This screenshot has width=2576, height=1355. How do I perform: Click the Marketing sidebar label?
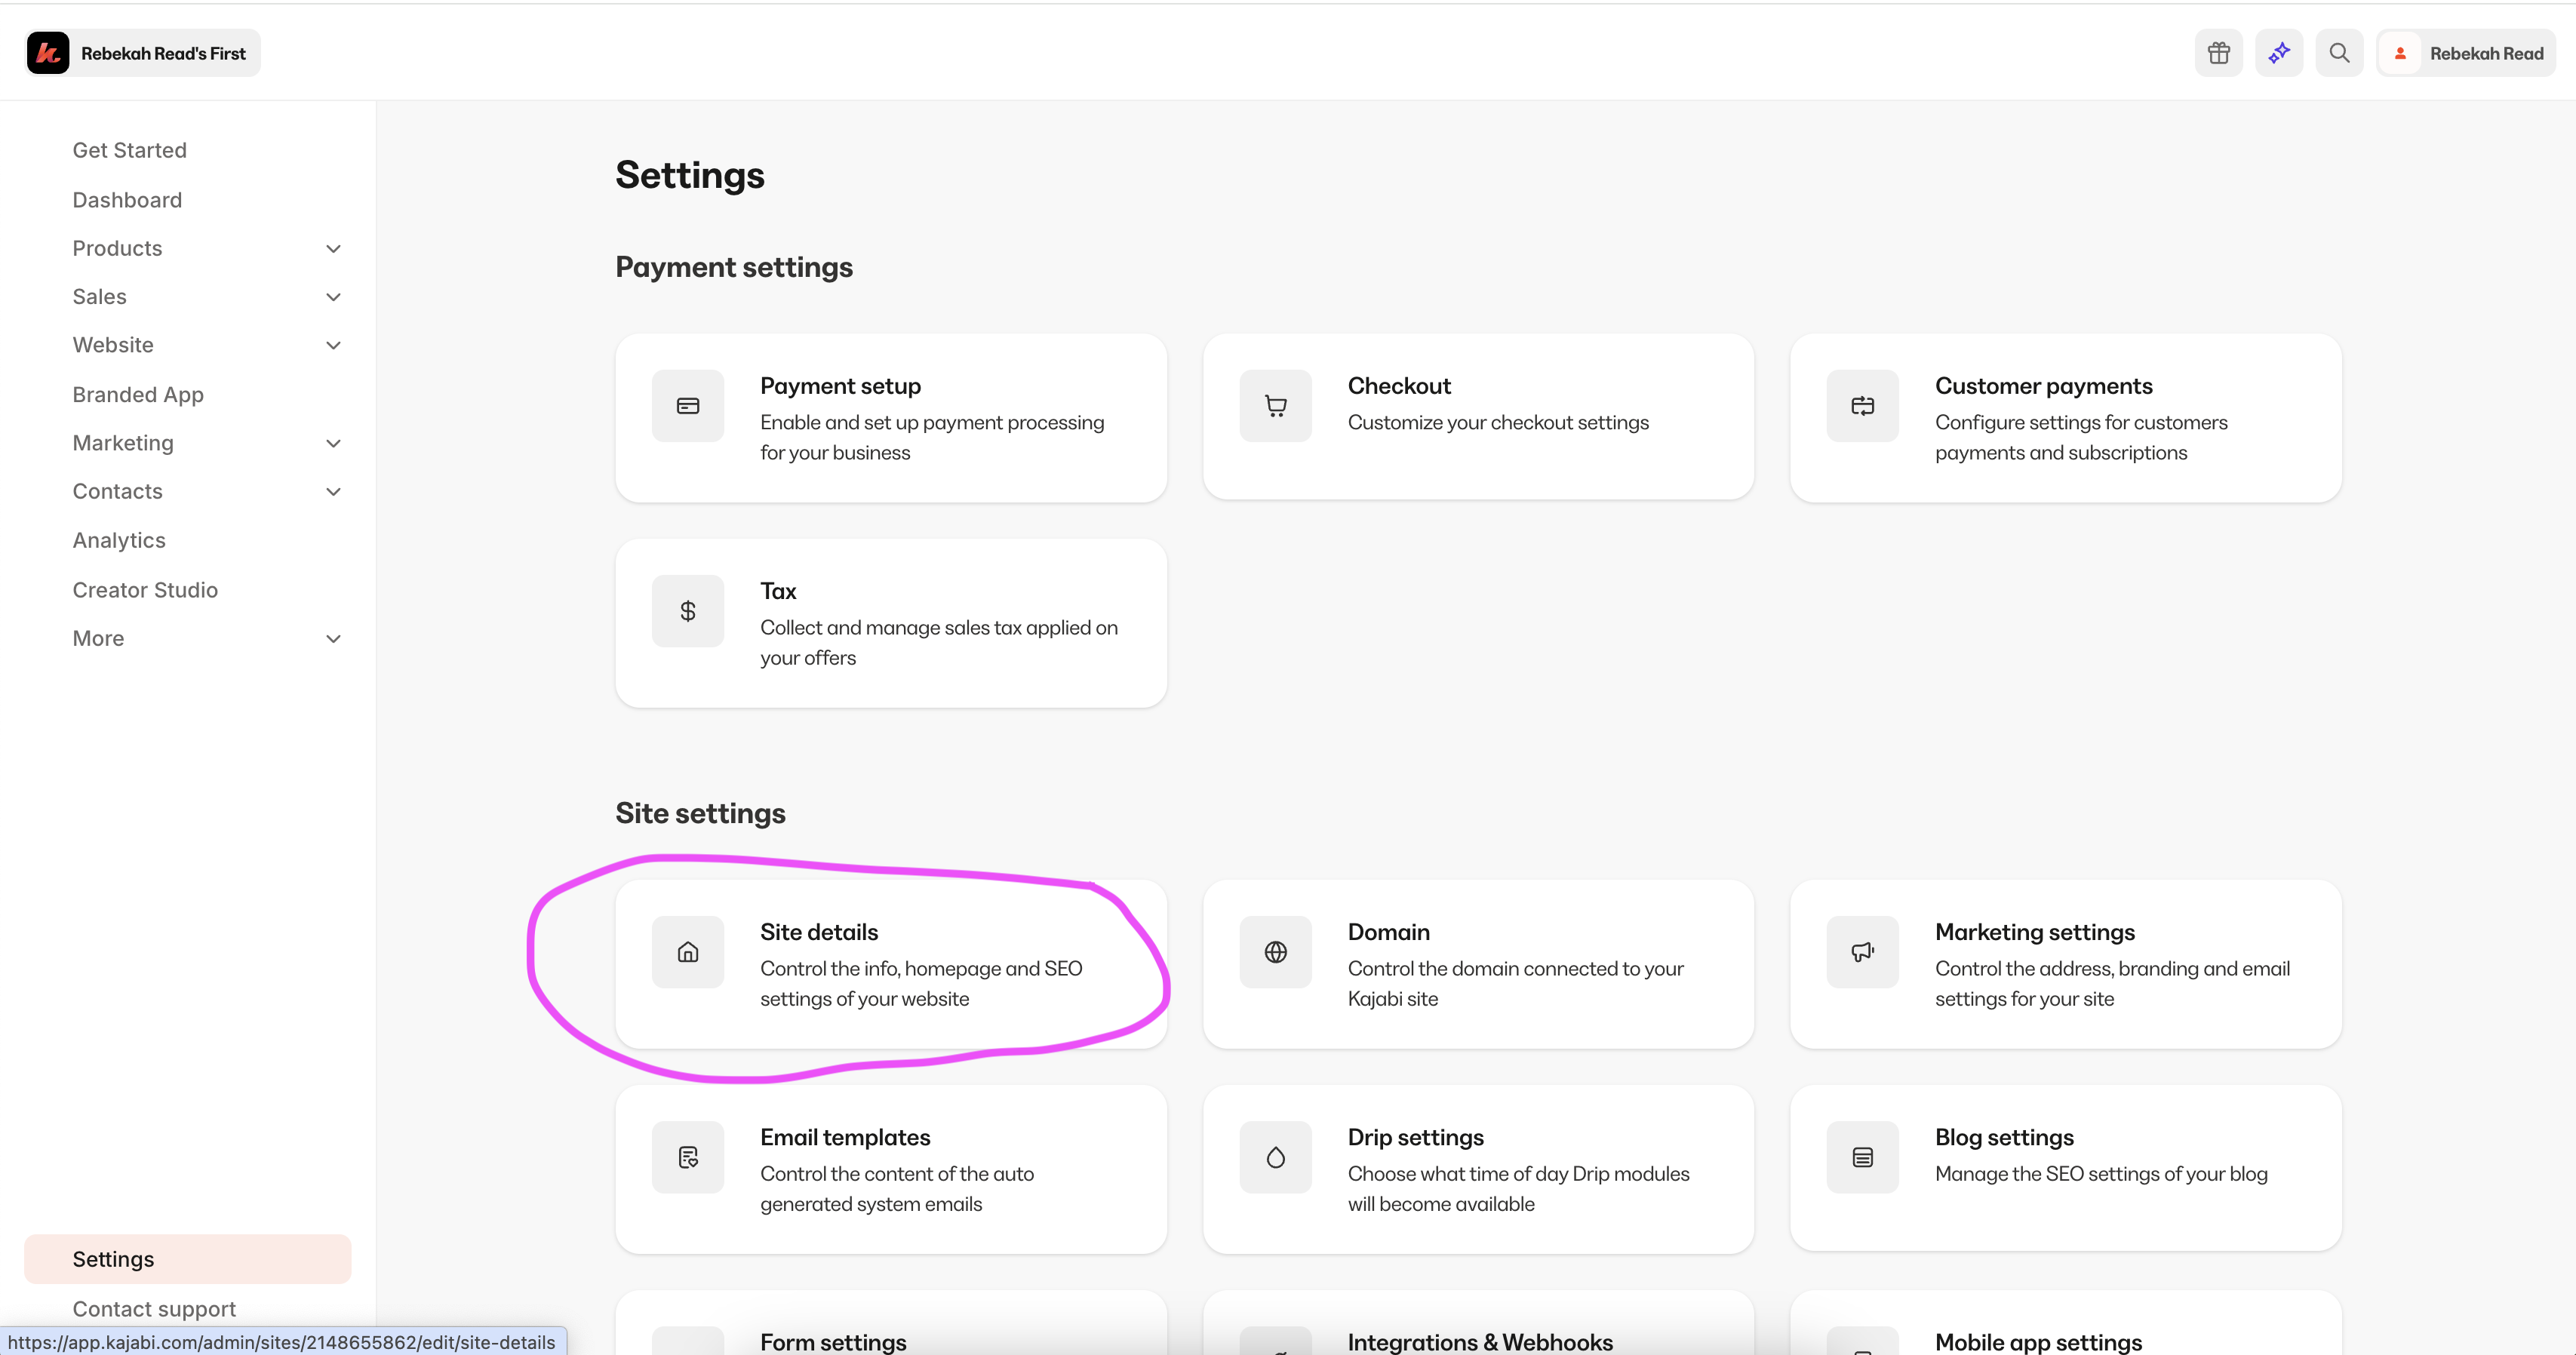point(123,444)
